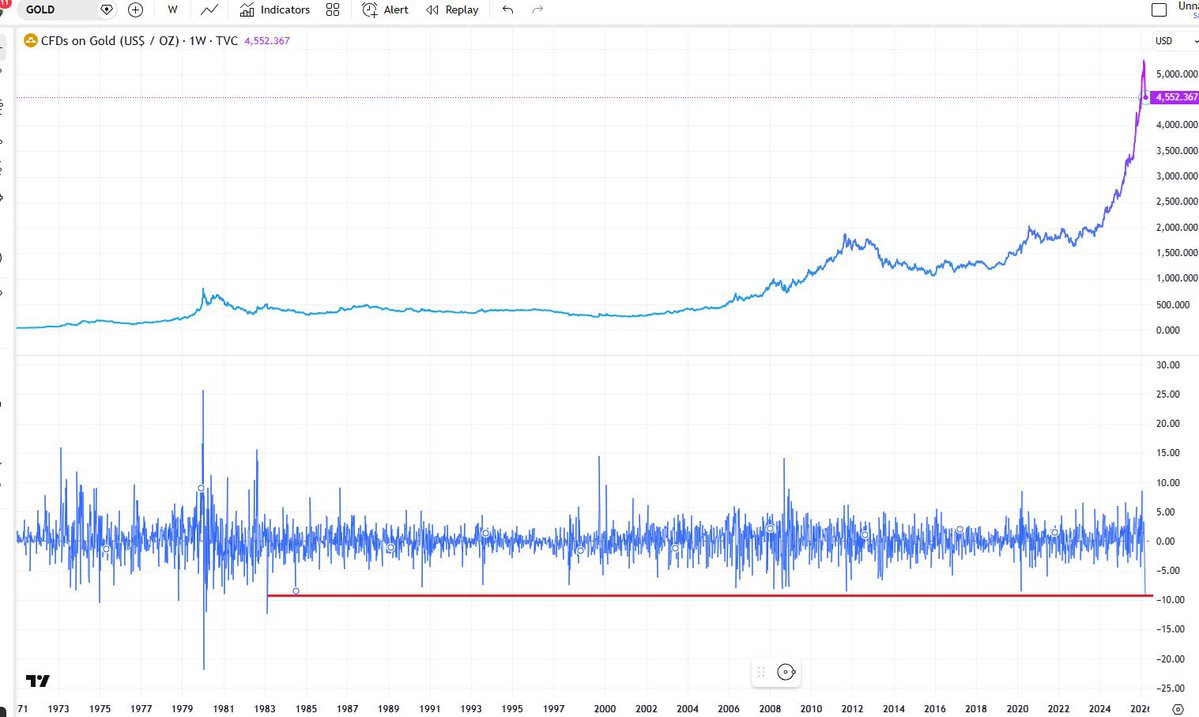
Task: Add a comparison symbol with the plus icon
Action: click(x=135, y=10)
